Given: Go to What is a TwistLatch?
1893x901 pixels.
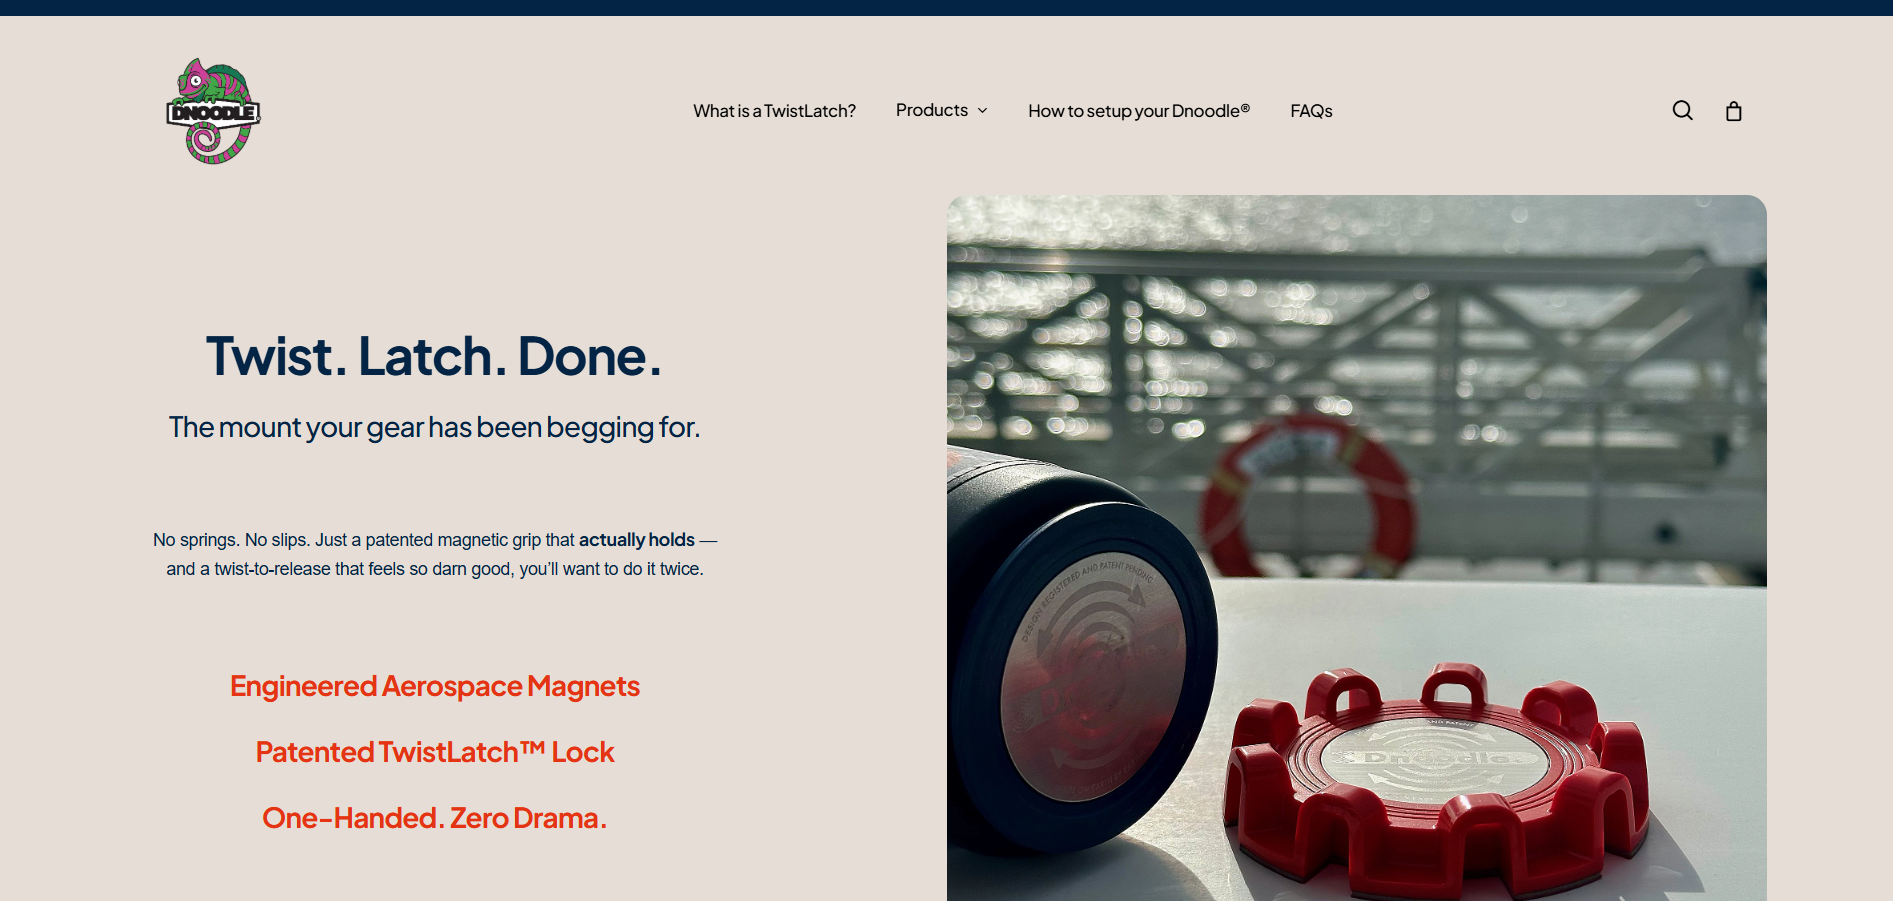Looking at the screenshot, I should coord(774,111).
